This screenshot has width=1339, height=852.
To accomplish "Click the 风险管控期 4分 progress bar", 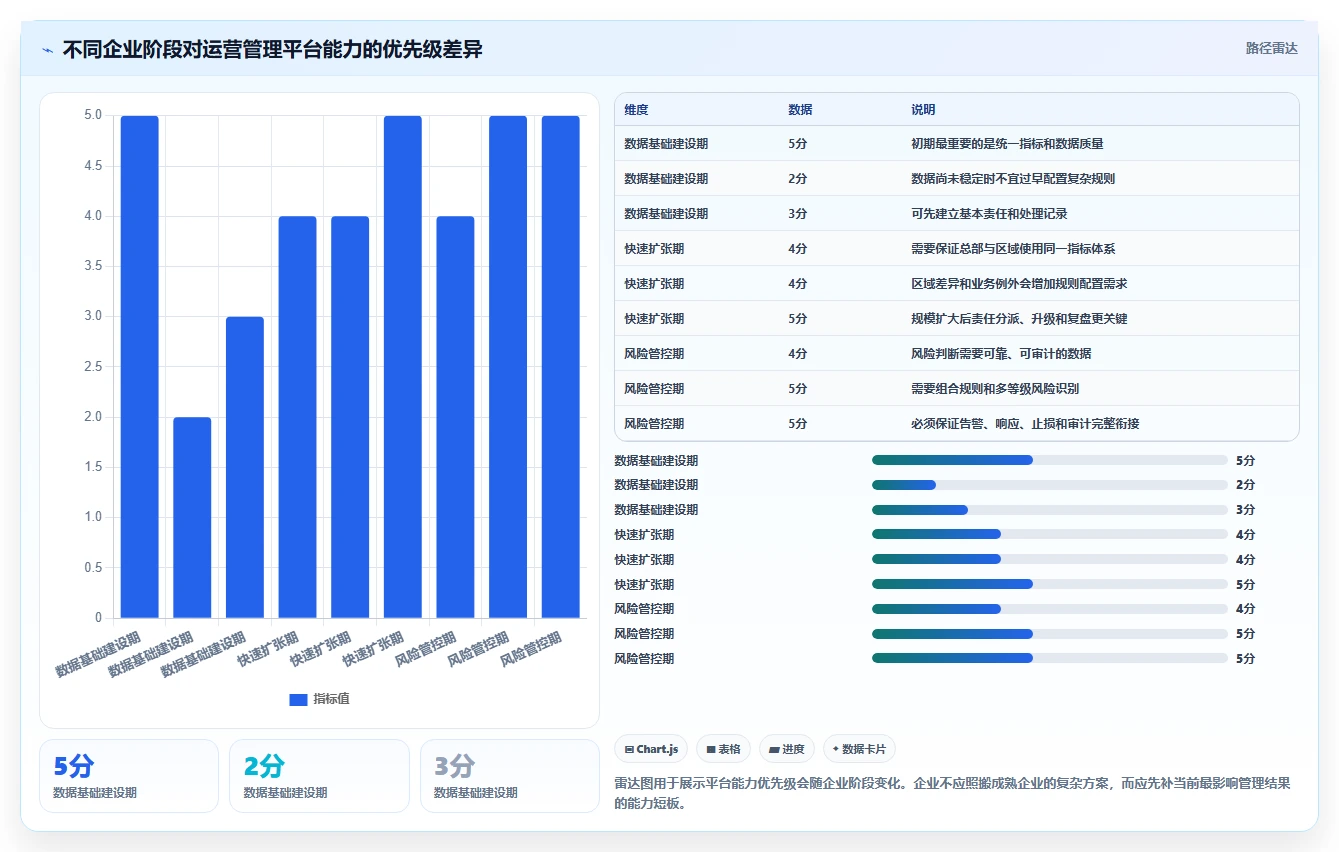I will click(1049, 609).
